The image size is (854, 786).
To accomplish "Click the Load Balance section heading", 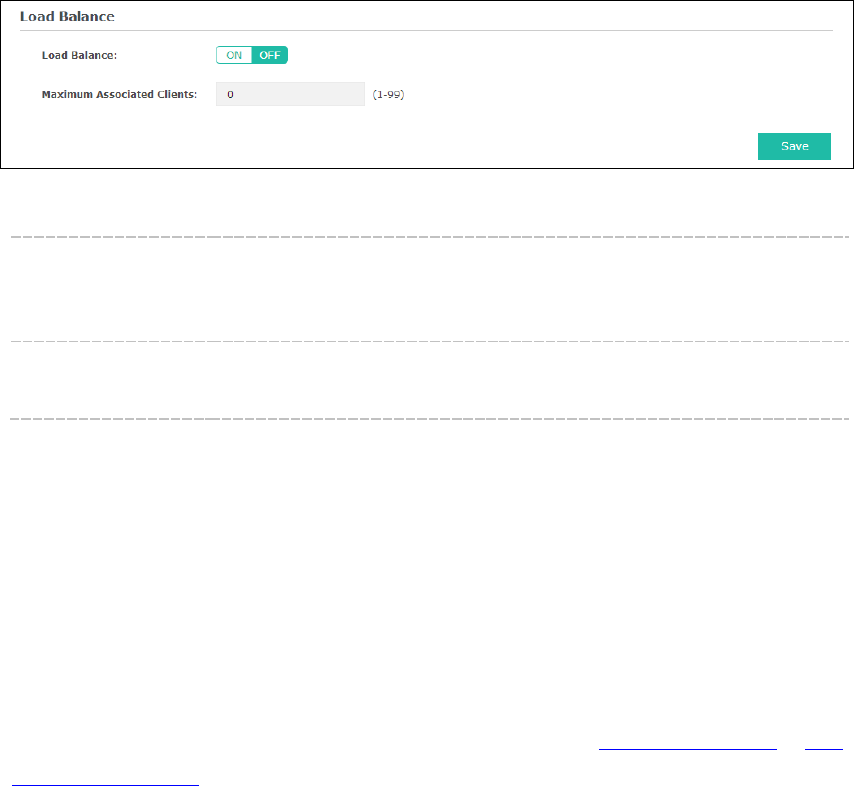I will (x=67, y=16).
